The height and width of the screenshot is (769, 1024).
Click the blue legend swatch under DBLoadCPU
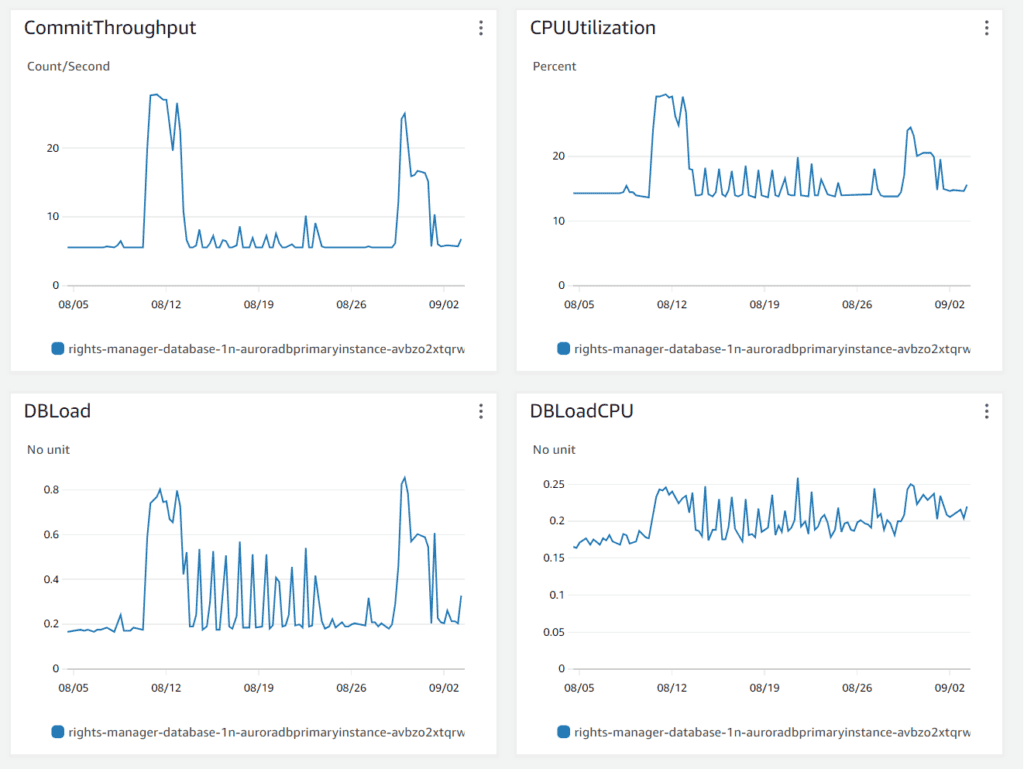pyautogui.click(x=563, y=732)
